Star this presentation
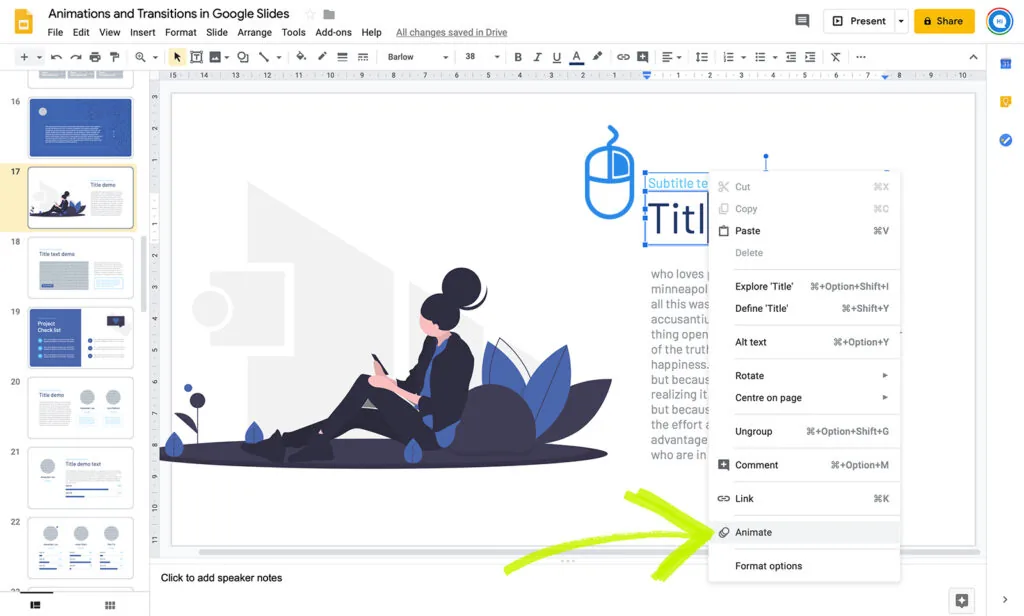The image size is (1024, 616). (x=310, y=14)
